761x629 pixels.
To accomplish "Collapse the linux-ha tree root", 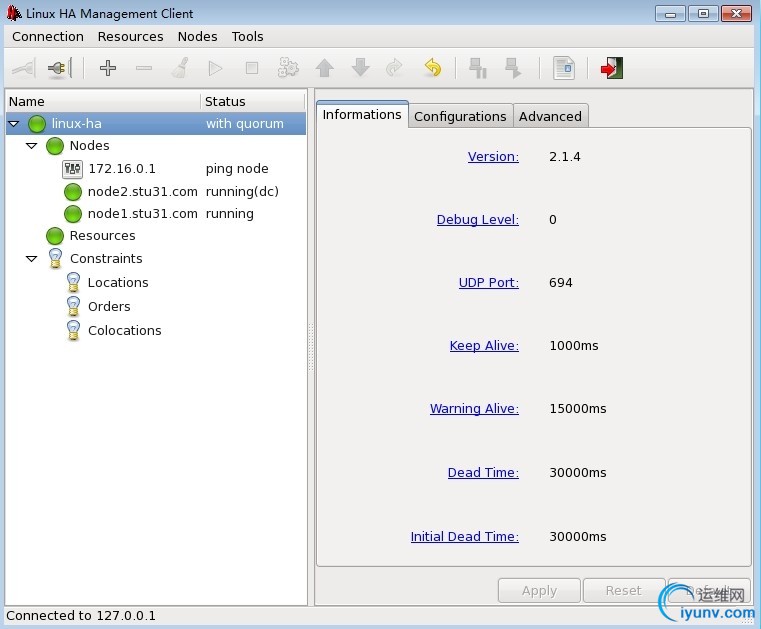I will point(14,124).
